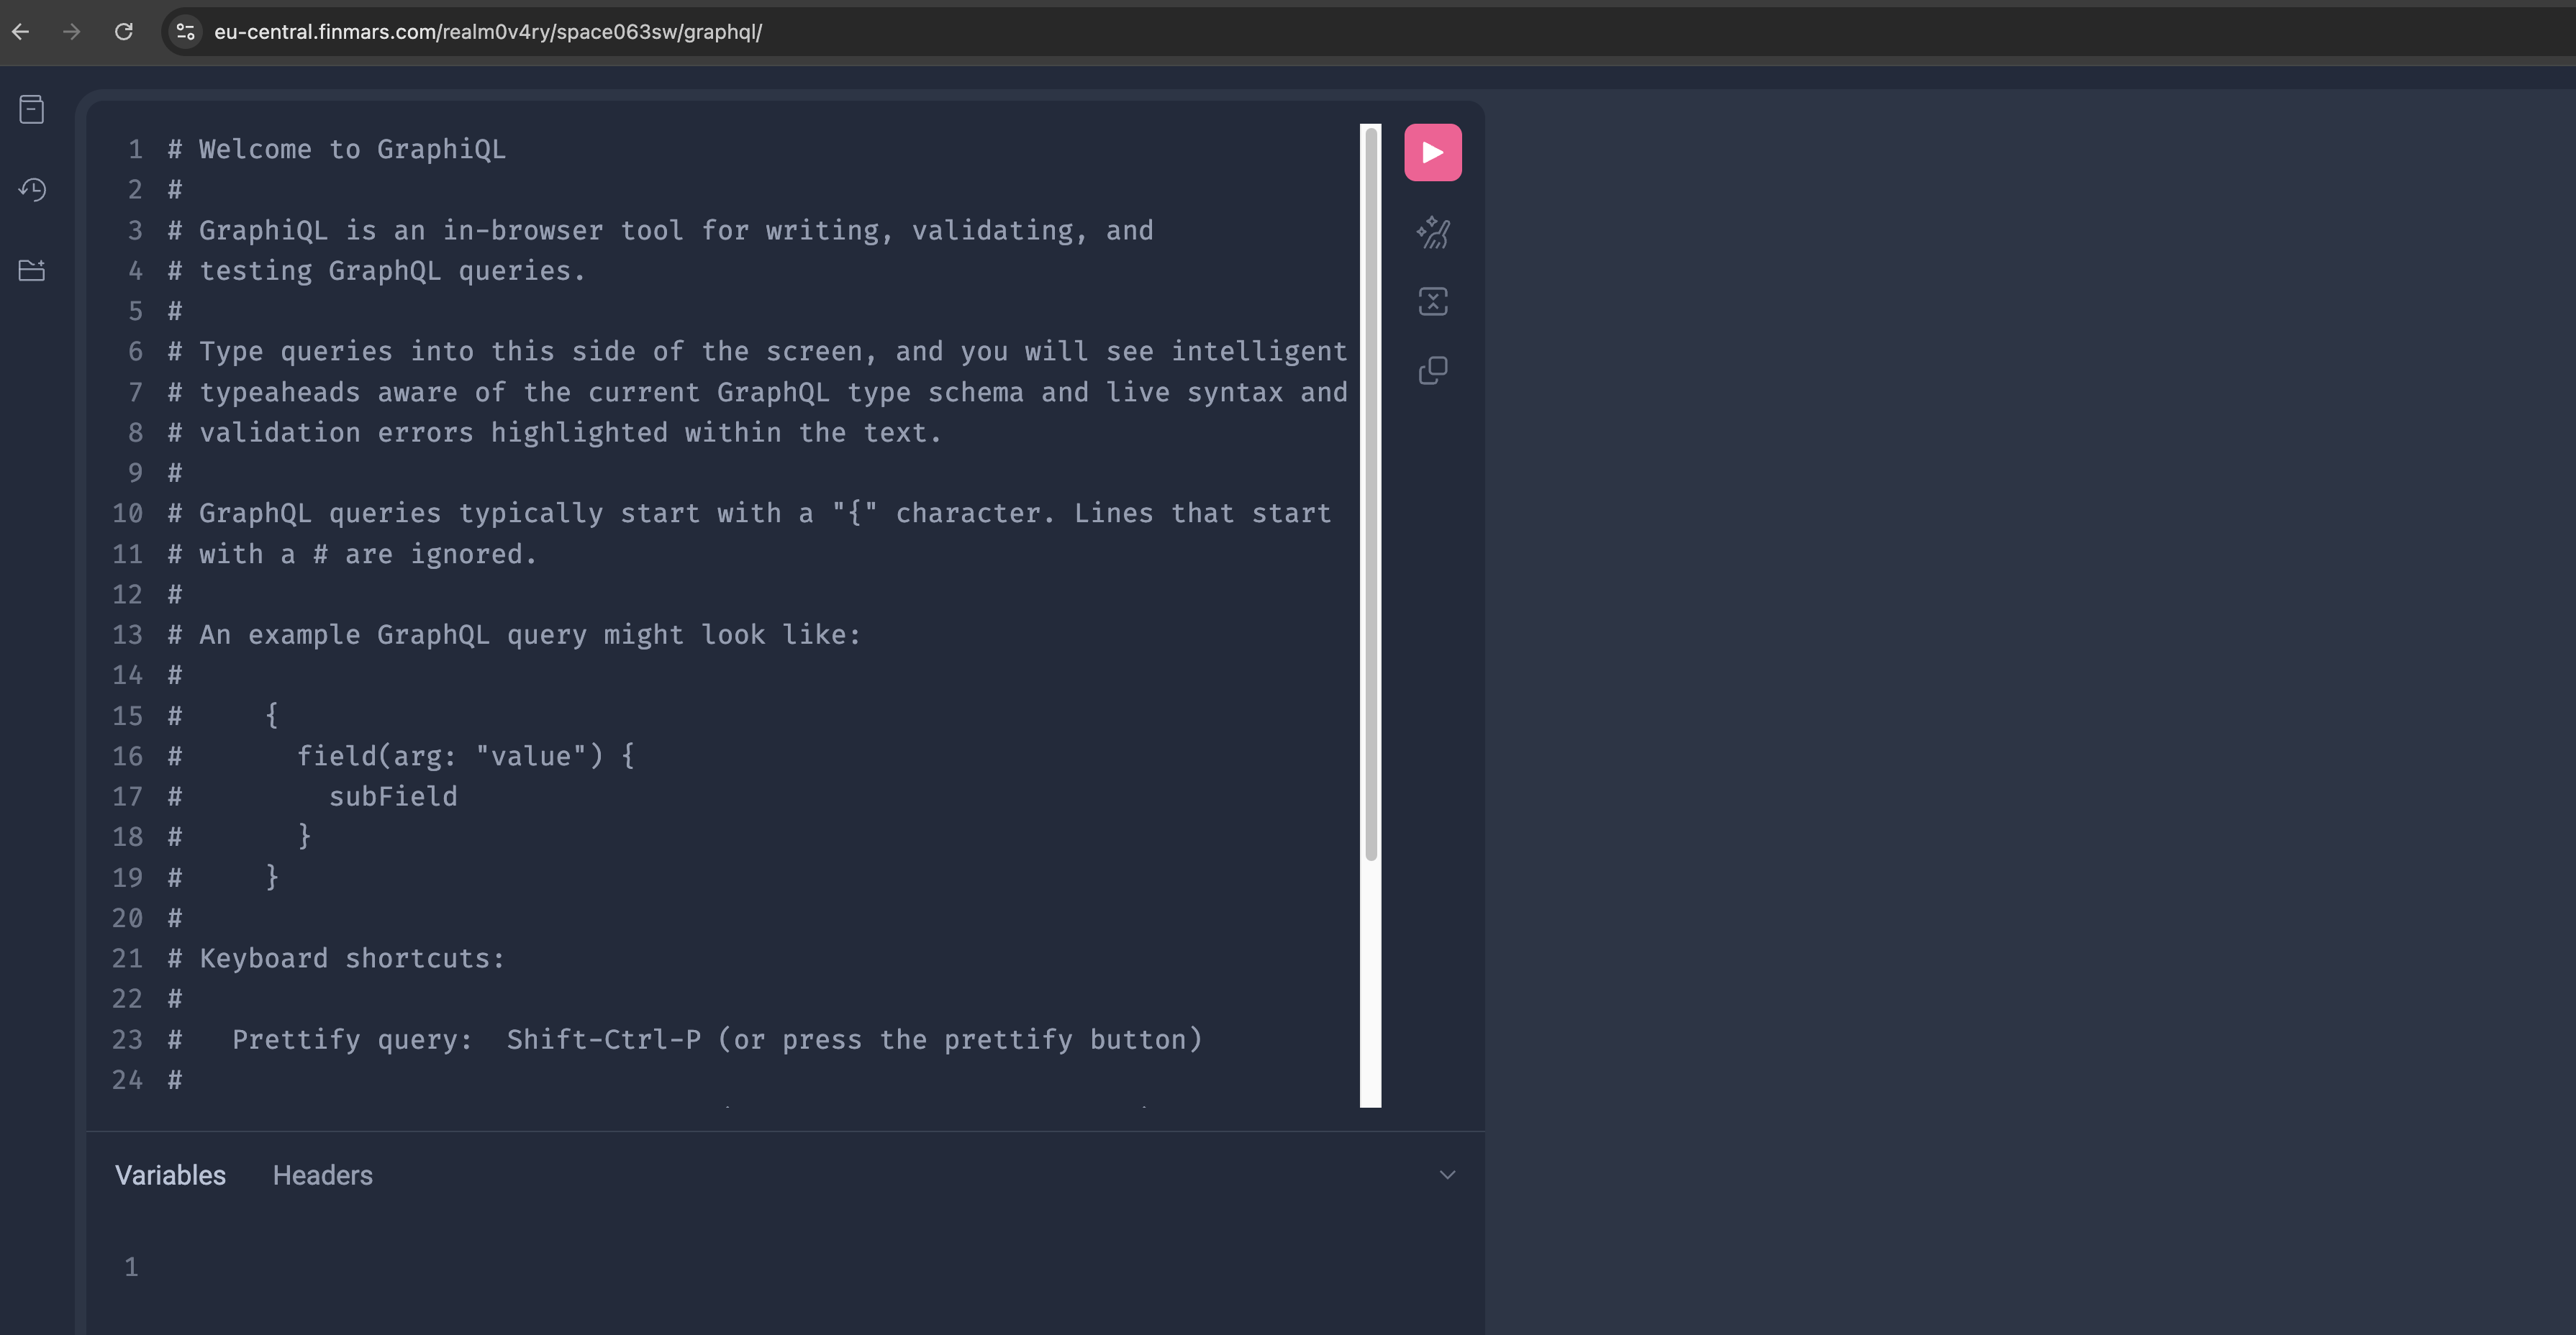Click the prettify query icon
This screenshot has width=2576, height=1335.
(x=1432, y=232)
